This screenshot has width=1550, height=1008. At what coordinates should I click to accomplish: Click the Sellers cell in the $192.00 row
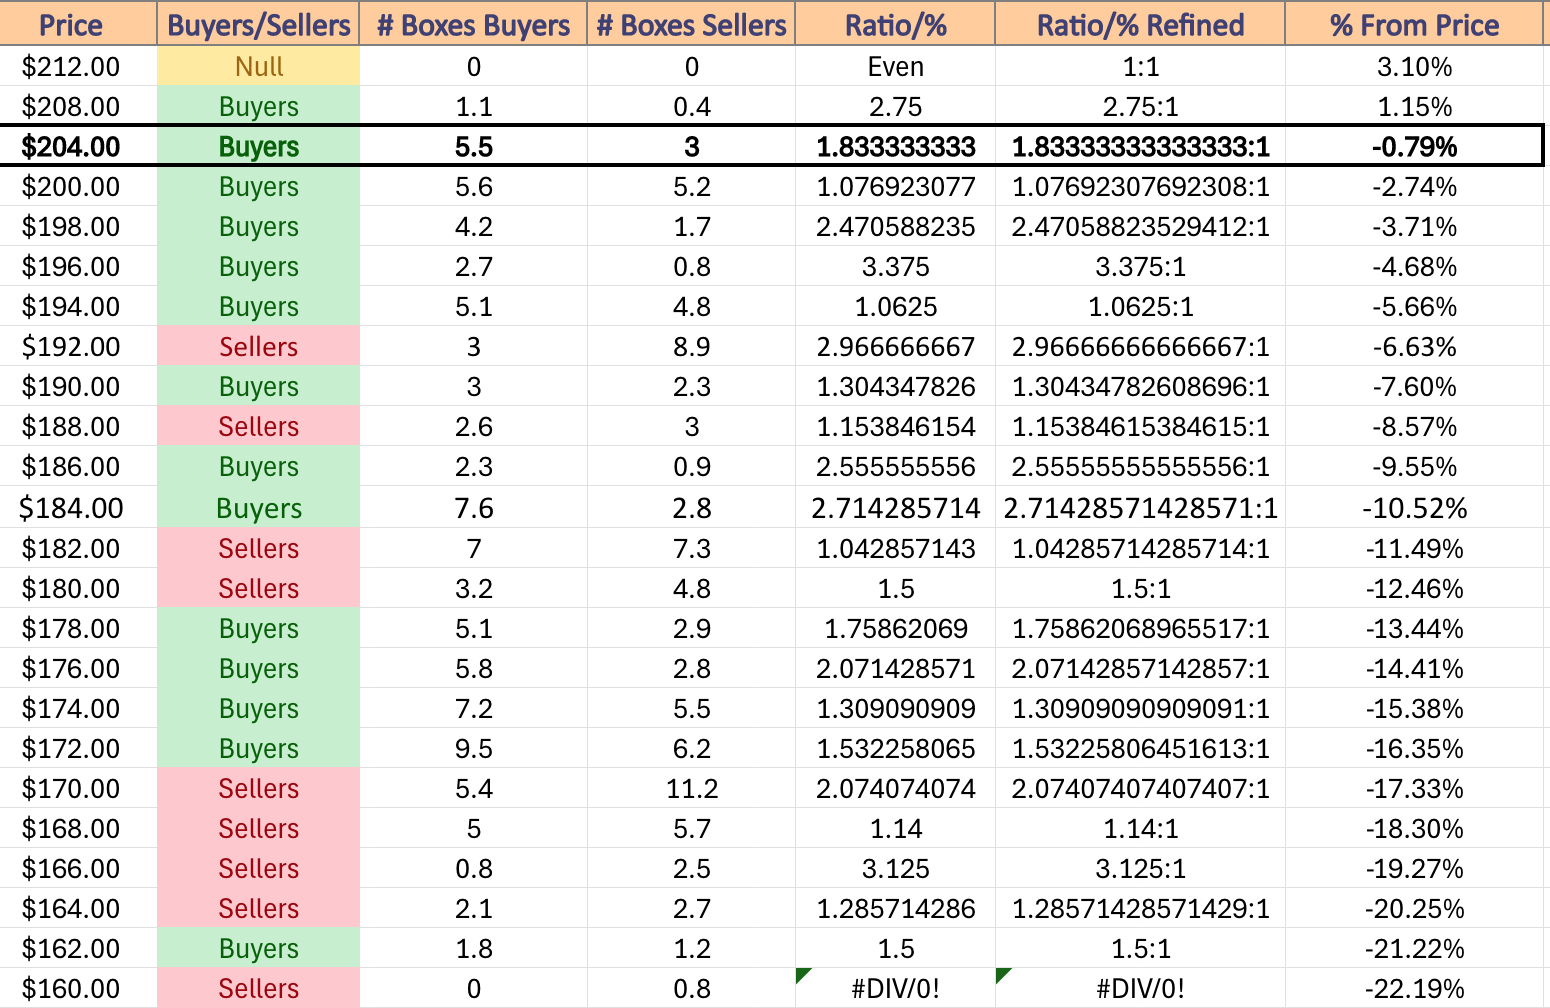(x=258, y=346)
